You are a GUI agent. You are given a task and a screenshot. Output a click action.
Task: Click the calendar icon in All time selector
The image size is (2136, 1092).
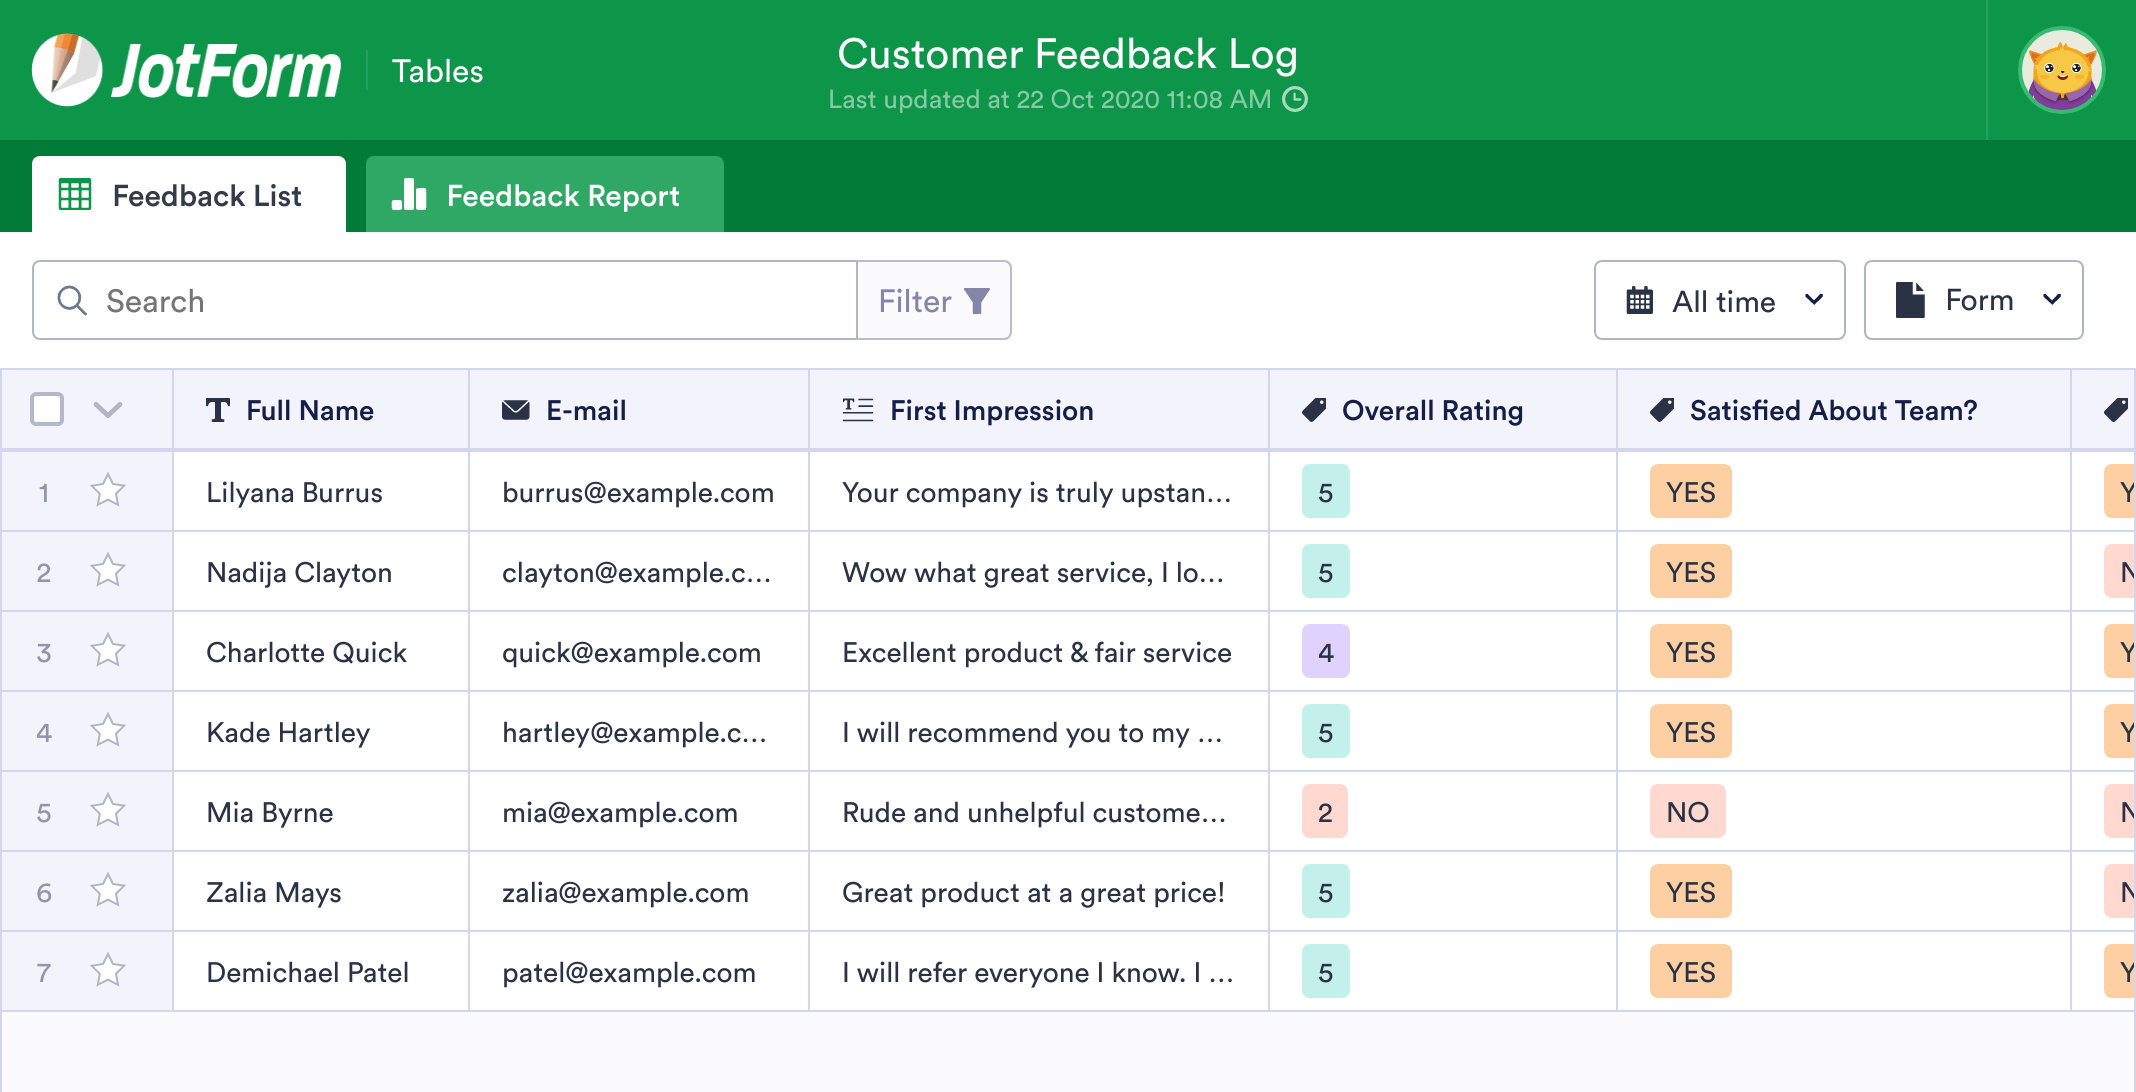click(1640, 300)
